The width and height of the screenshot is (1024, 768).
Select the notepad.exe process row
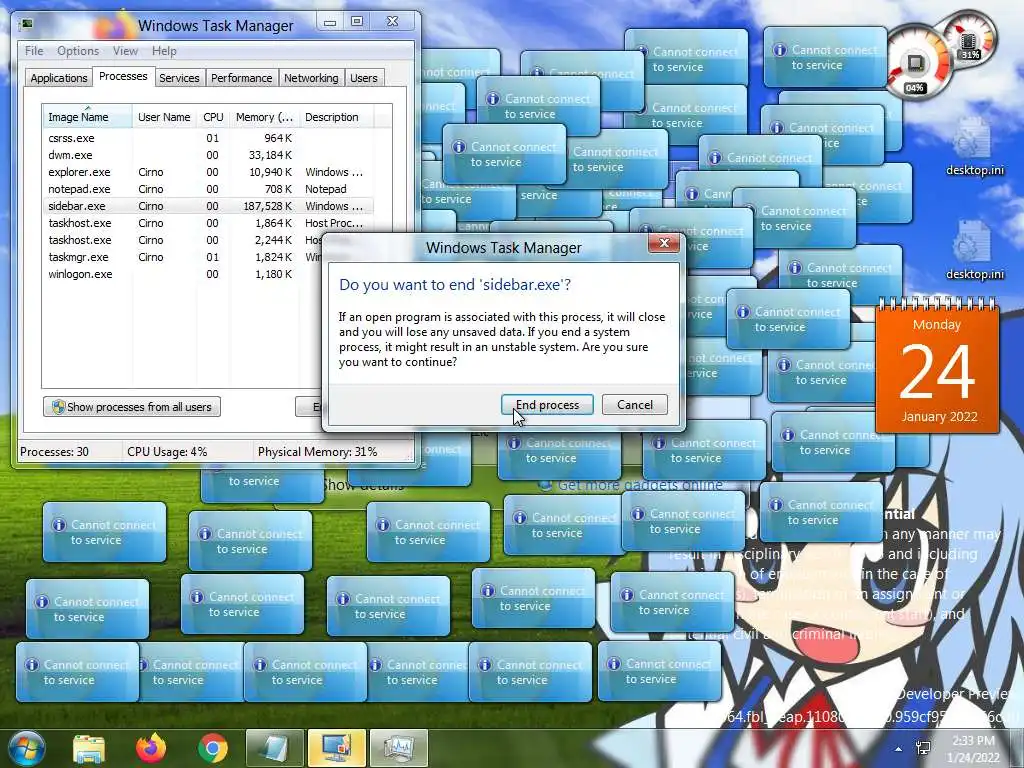point(208,189)
